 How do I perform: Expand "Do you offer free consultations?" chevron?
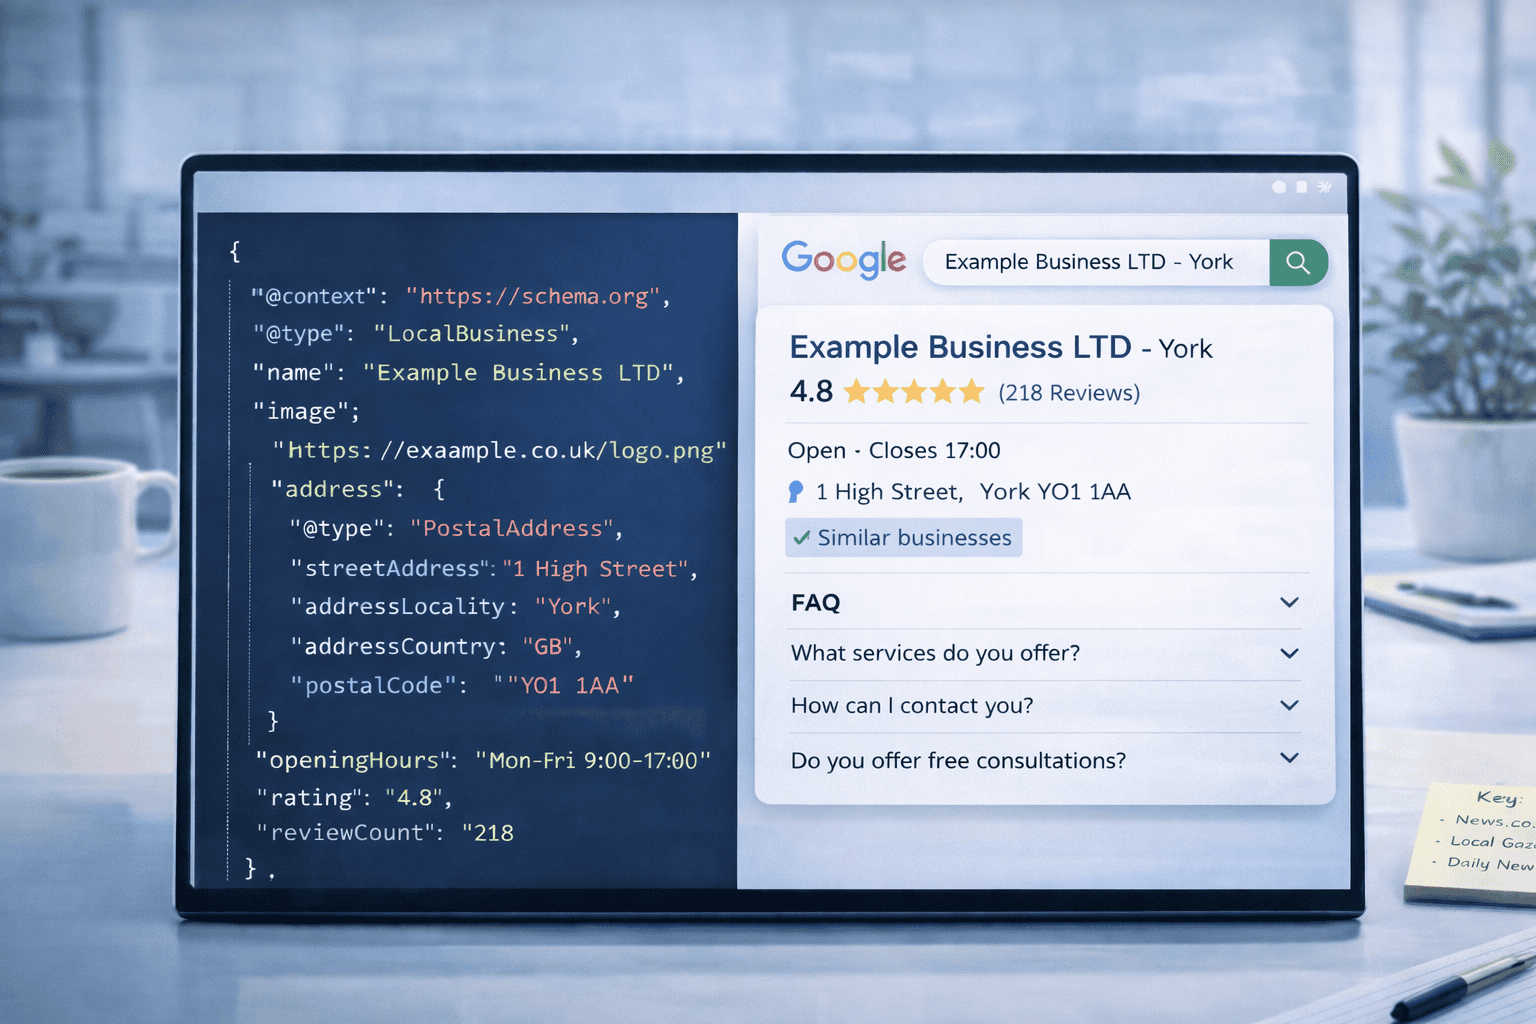click(1290, 758)
